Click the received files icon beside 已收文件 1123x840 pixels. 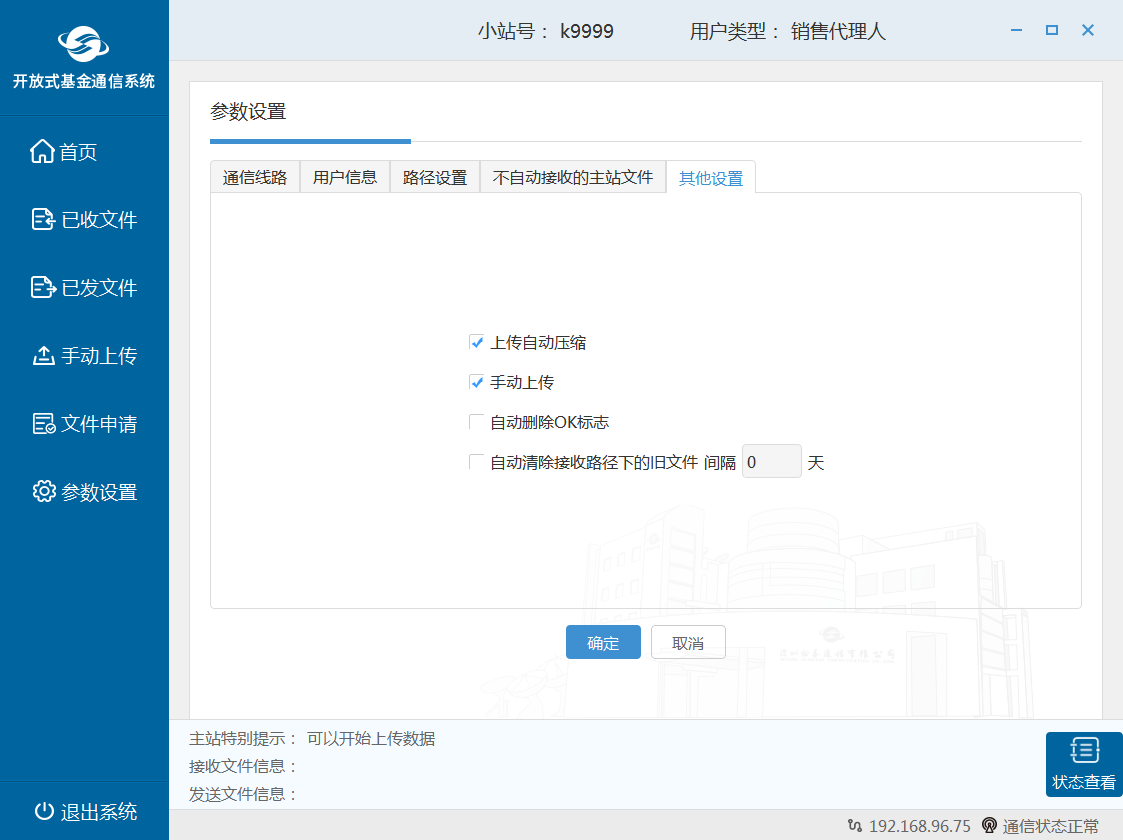(x=43, y=219)
